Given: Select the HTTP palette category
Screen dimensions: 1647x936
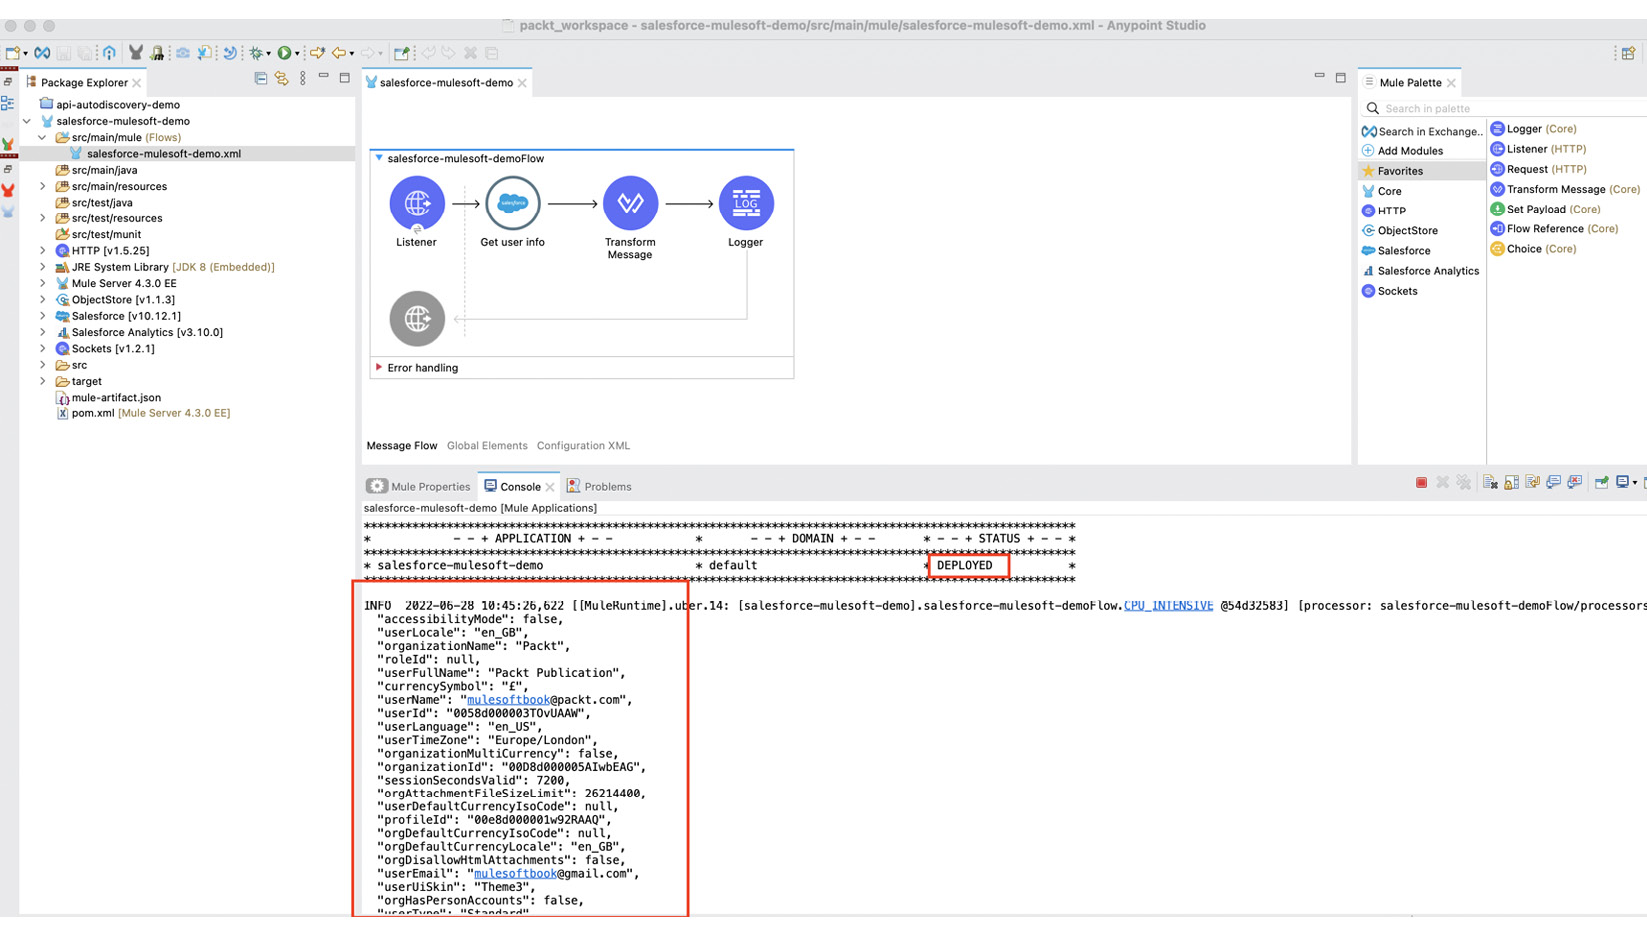Looking at the screenshot, I should click(1384, 211).
